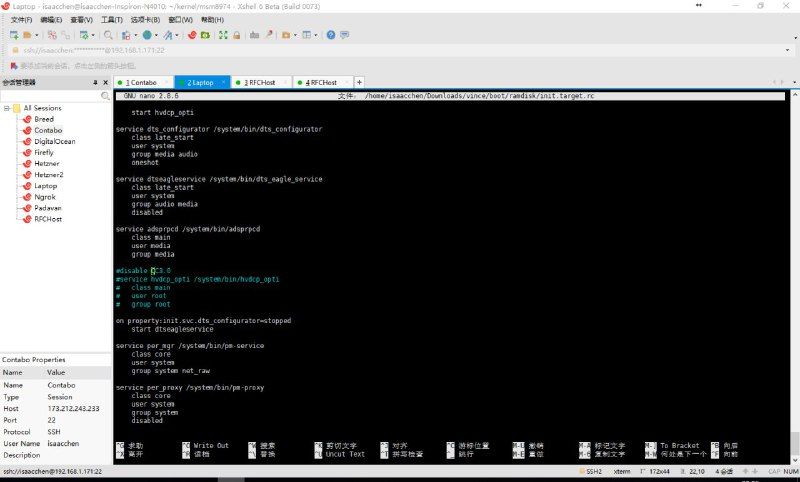Open the 帮助(H) menu
The image size is (800, 482).
212,20
